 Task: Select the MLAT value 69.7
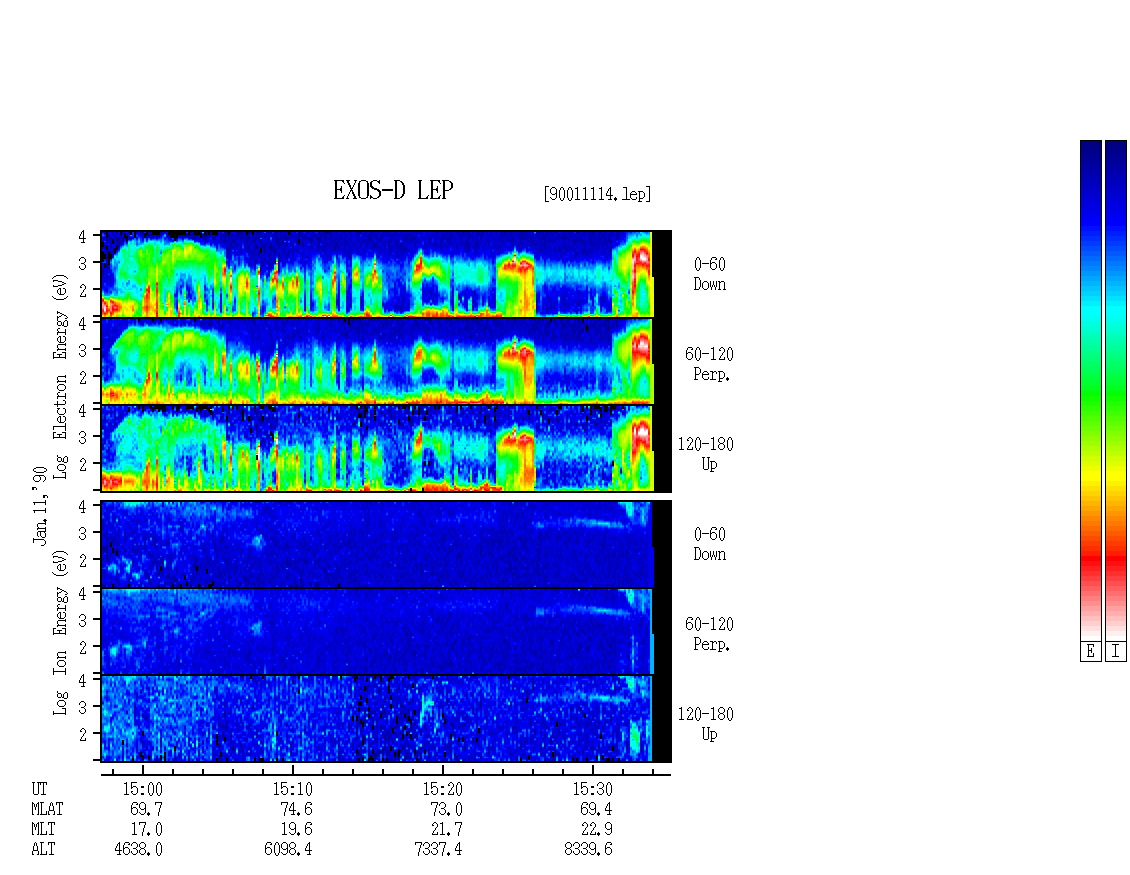146,809
